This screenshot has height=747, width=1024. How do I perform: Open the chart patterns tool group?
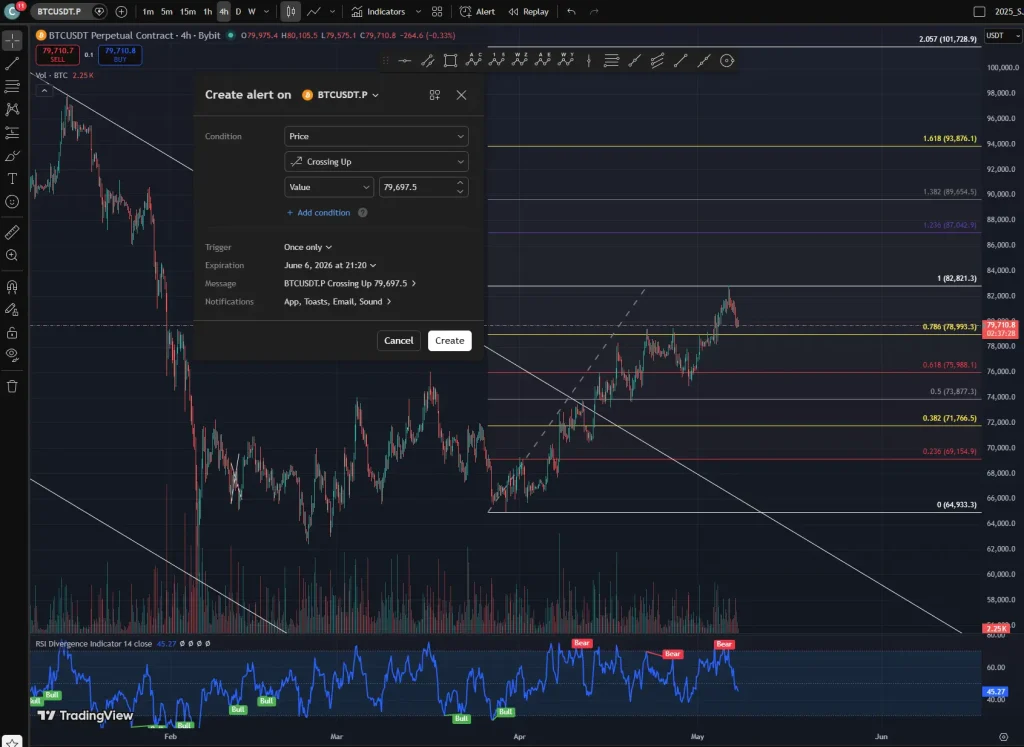[x=12, y=109]
